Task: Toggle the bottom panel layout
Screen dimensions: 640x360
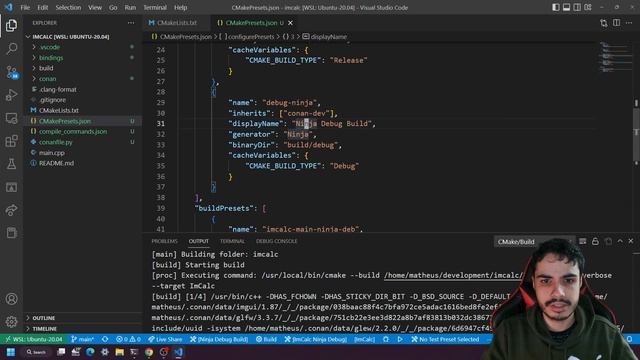Action: (566, 7)
